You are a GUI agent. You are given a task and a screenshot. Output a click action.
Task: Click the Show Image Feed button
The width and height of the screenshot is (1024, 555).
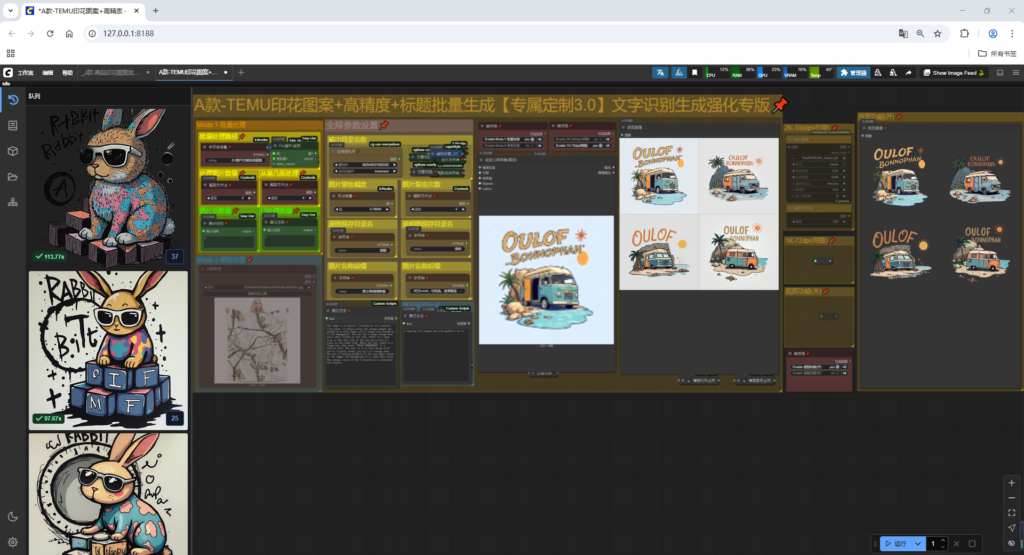tap(953, 73)
